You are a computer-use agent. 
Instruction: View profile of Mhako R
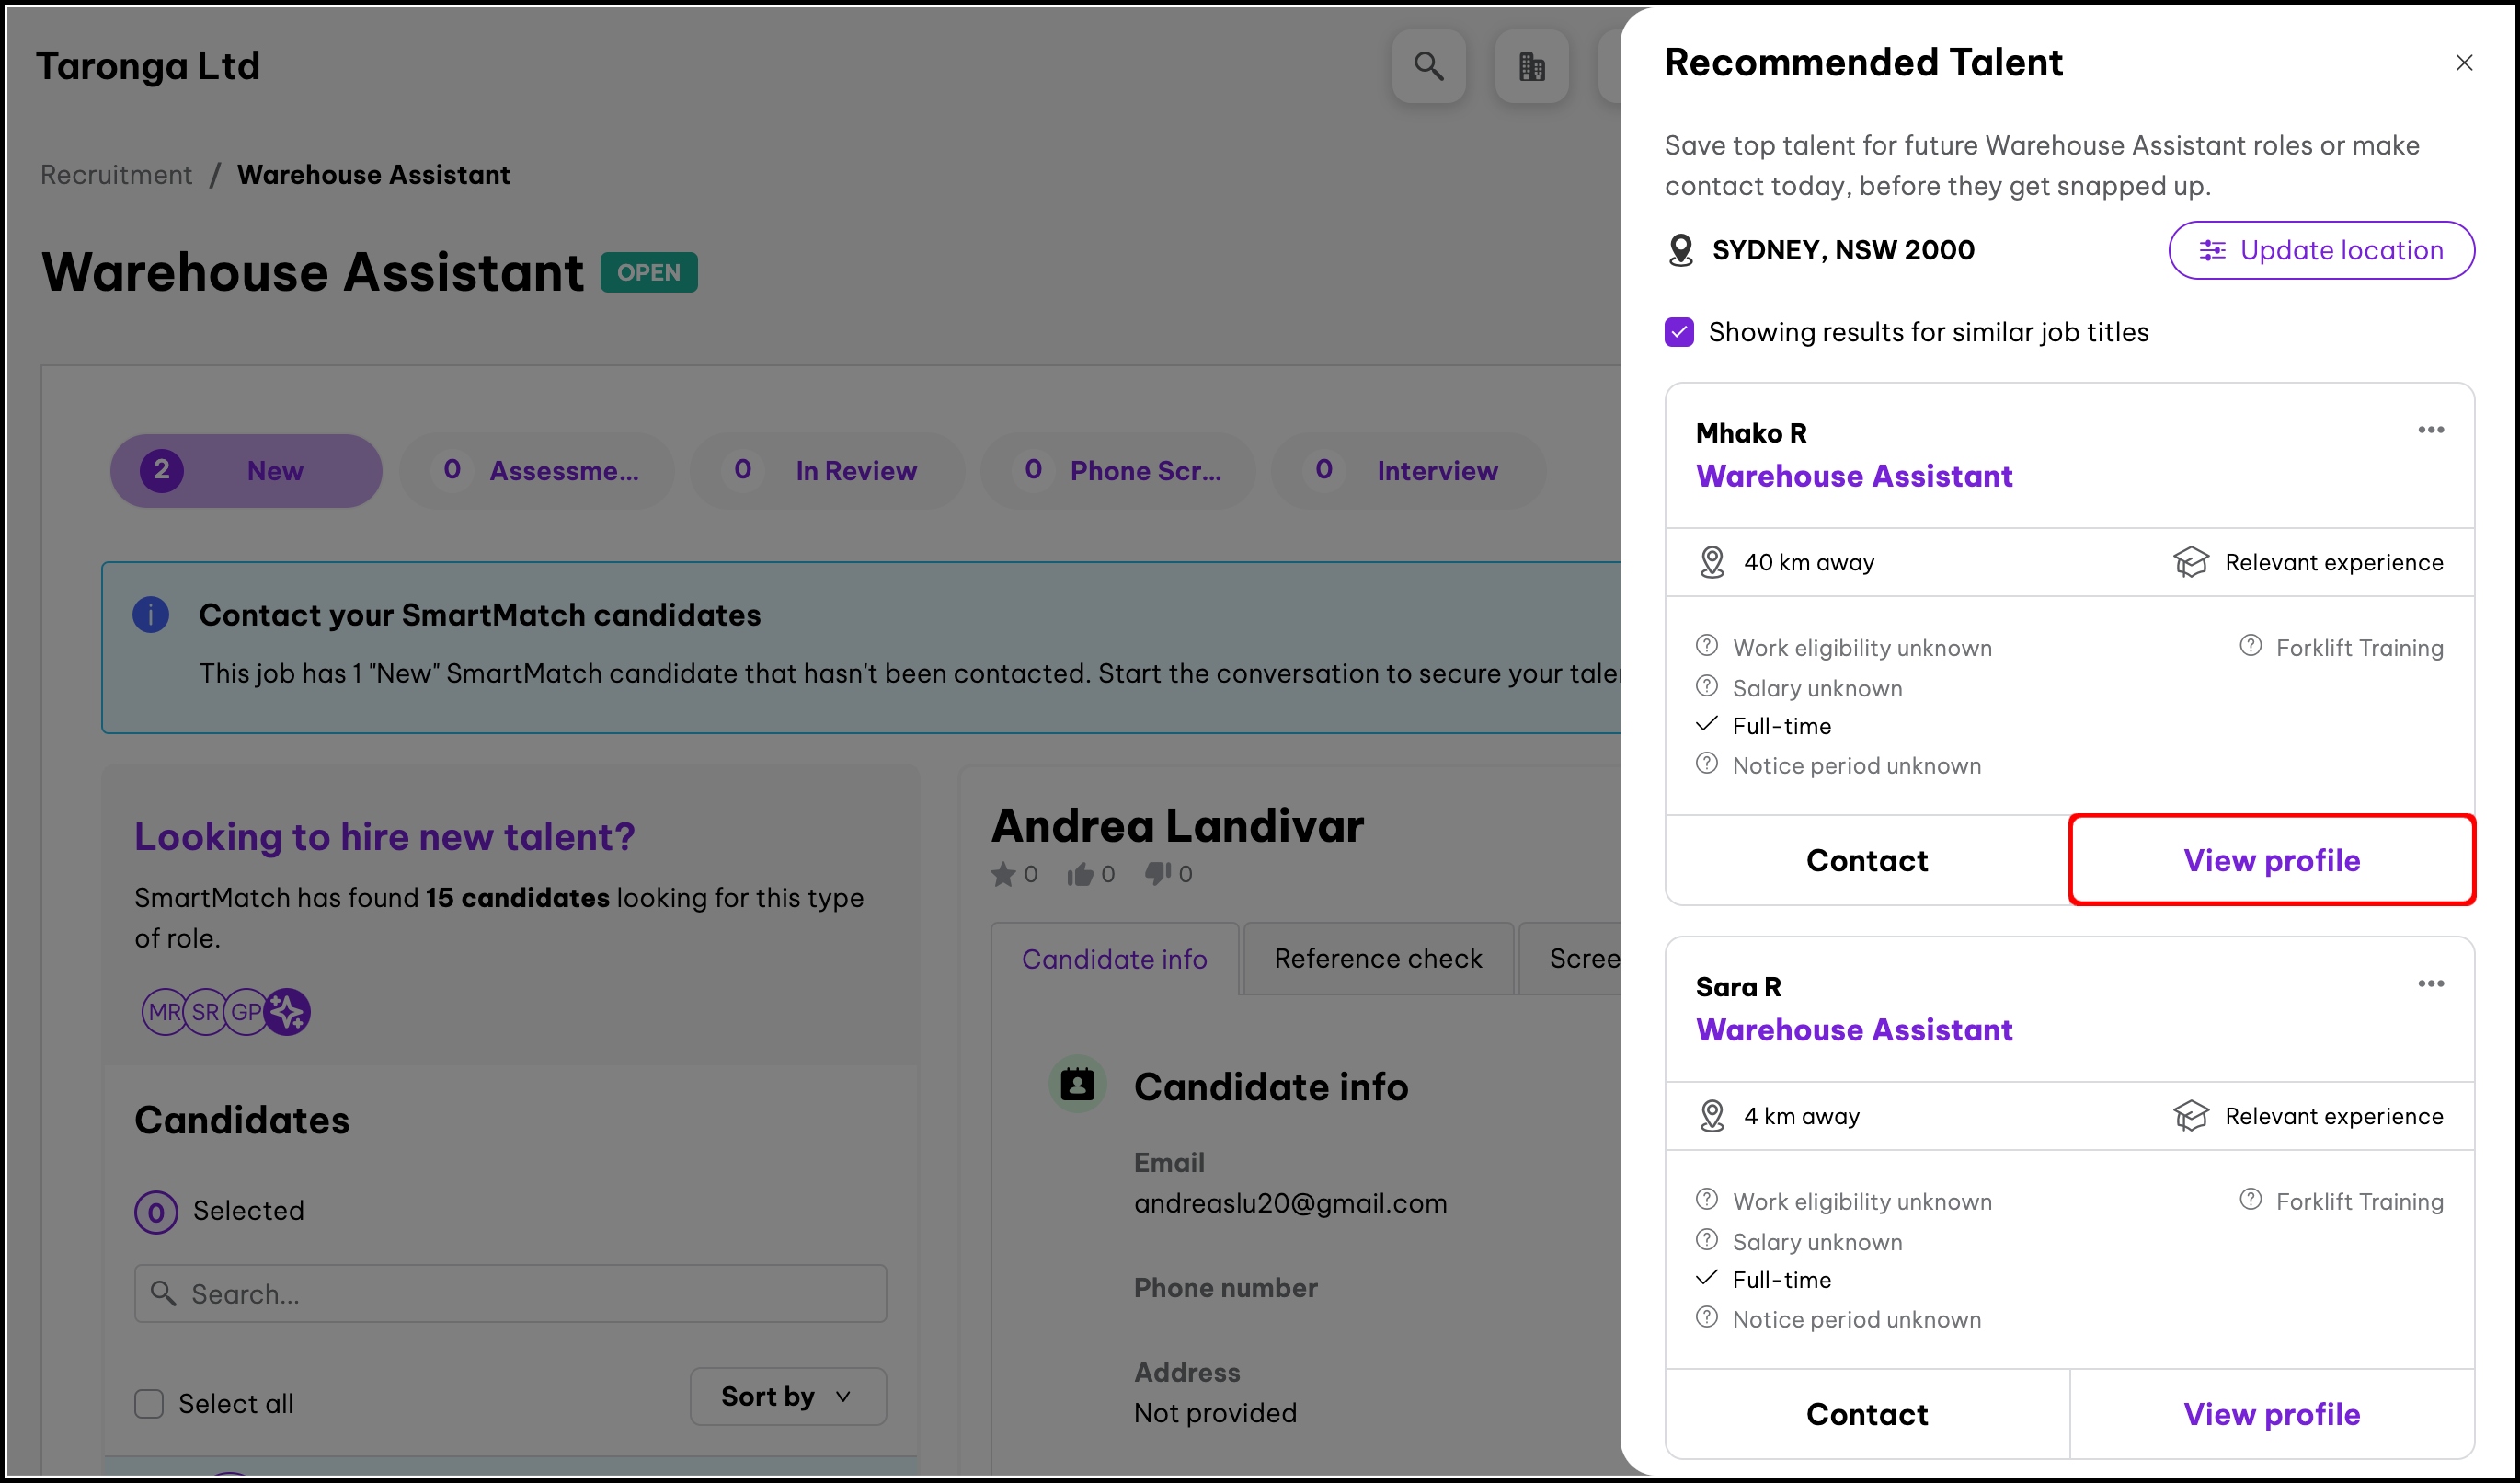2271,860
